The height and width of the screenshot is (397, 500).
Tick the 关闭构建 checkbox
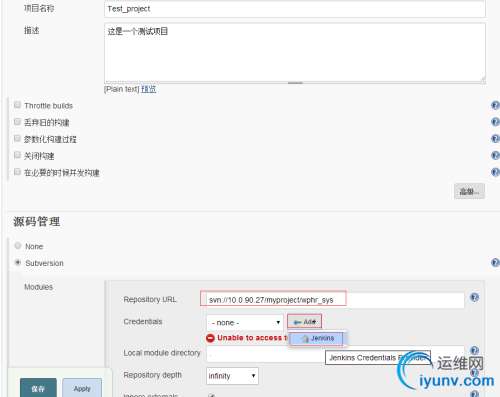[x=17, y=155]
